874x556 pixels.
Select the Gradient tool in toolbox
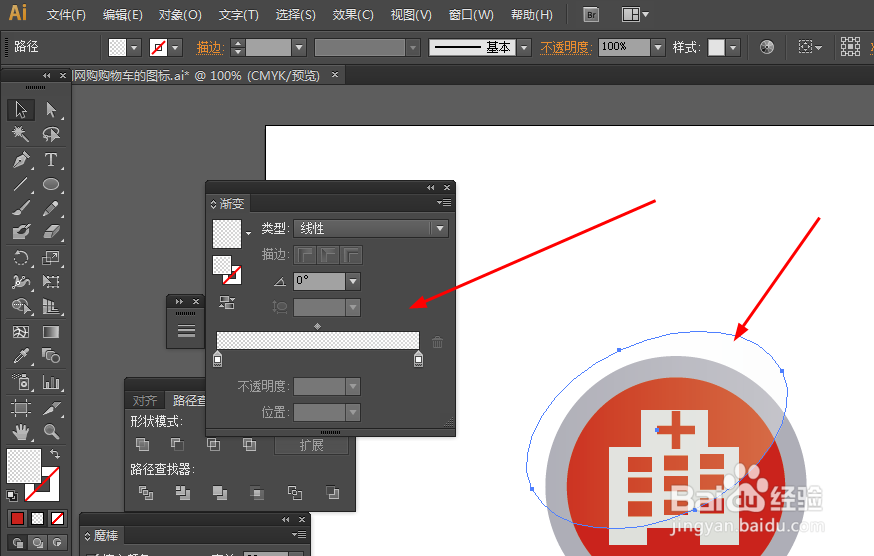(x=51, y=332)
